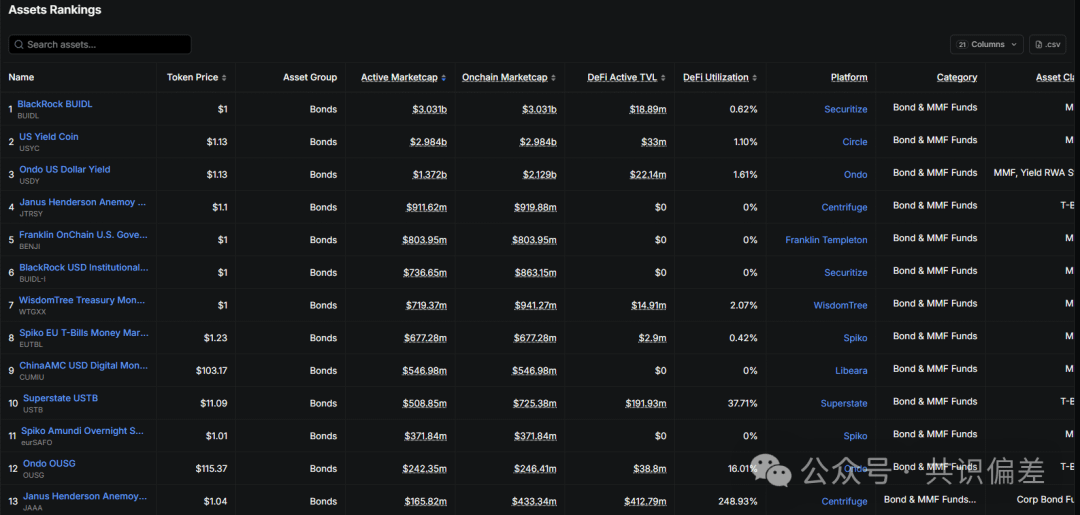Click USDY Onchain Marketcap $2.129b
This screenshot has height=515, width=1080.
click(x=538, y=175)
